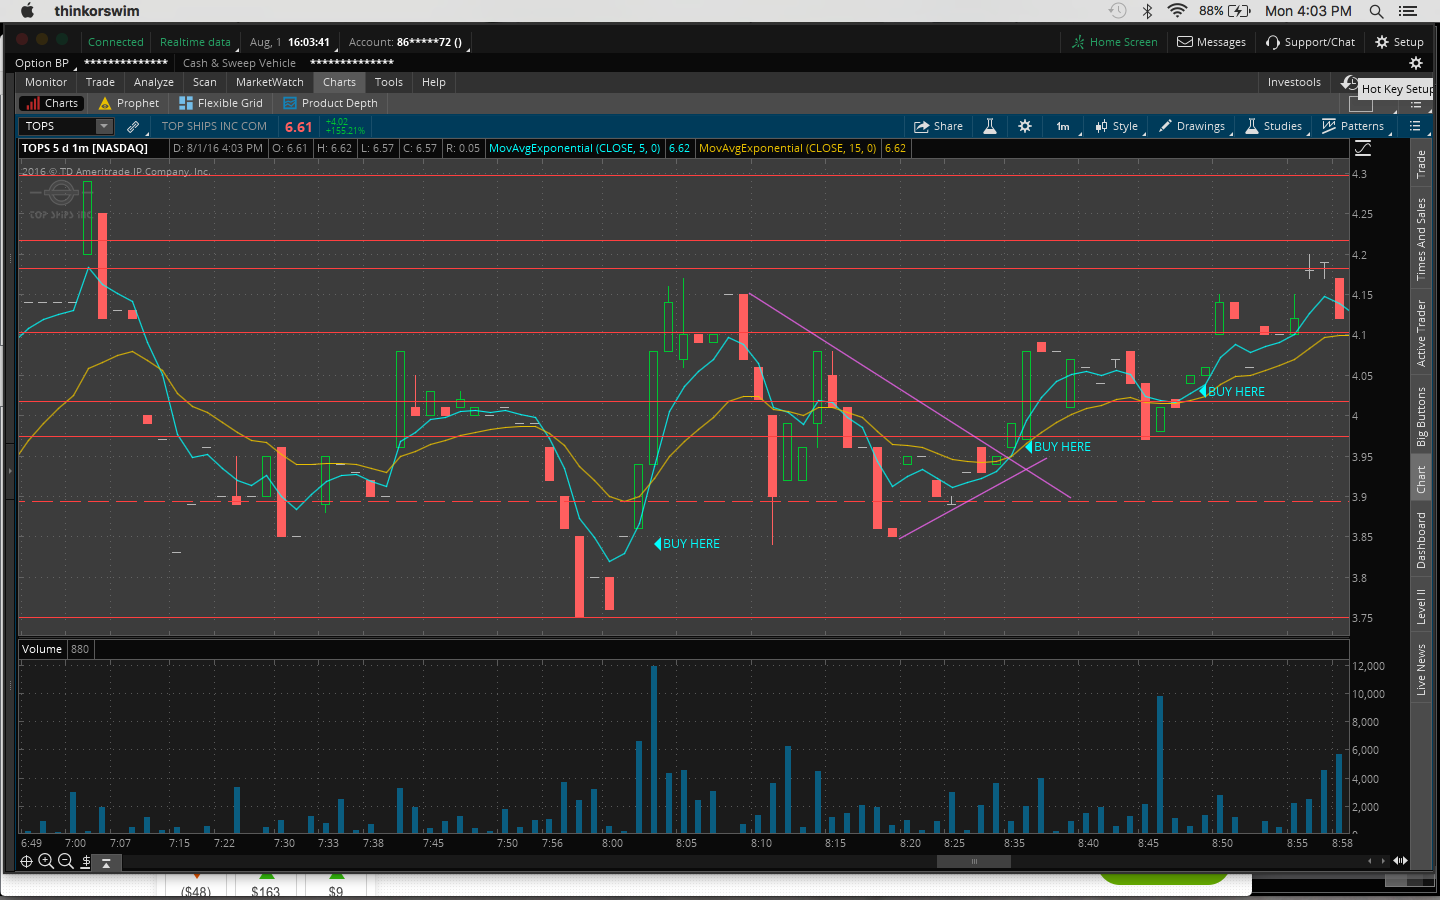The image size is (1440, 900).
Task: Click the Wi-Fi status icon
Action: (x=1177, y=11)
